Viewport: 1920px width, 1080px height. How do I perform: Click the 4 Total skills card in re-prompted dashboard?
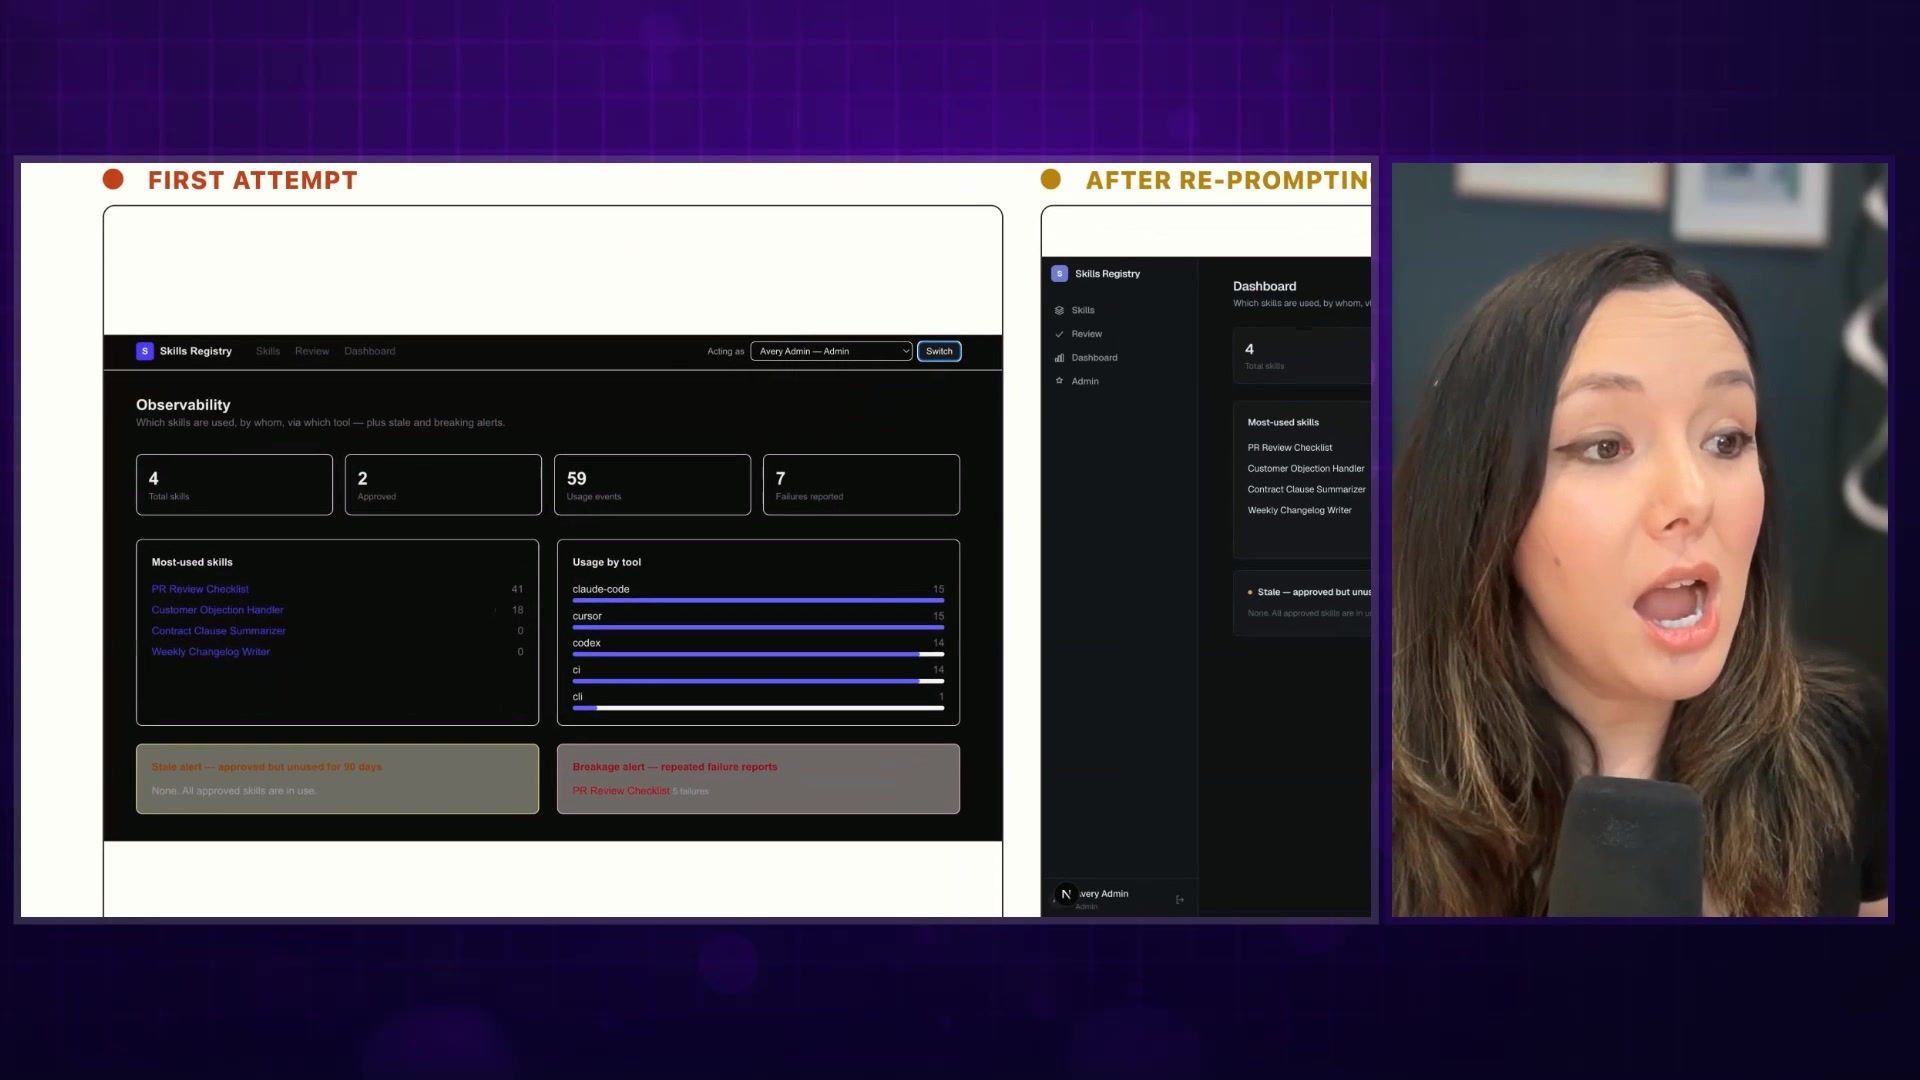(x=1302, y=356)
